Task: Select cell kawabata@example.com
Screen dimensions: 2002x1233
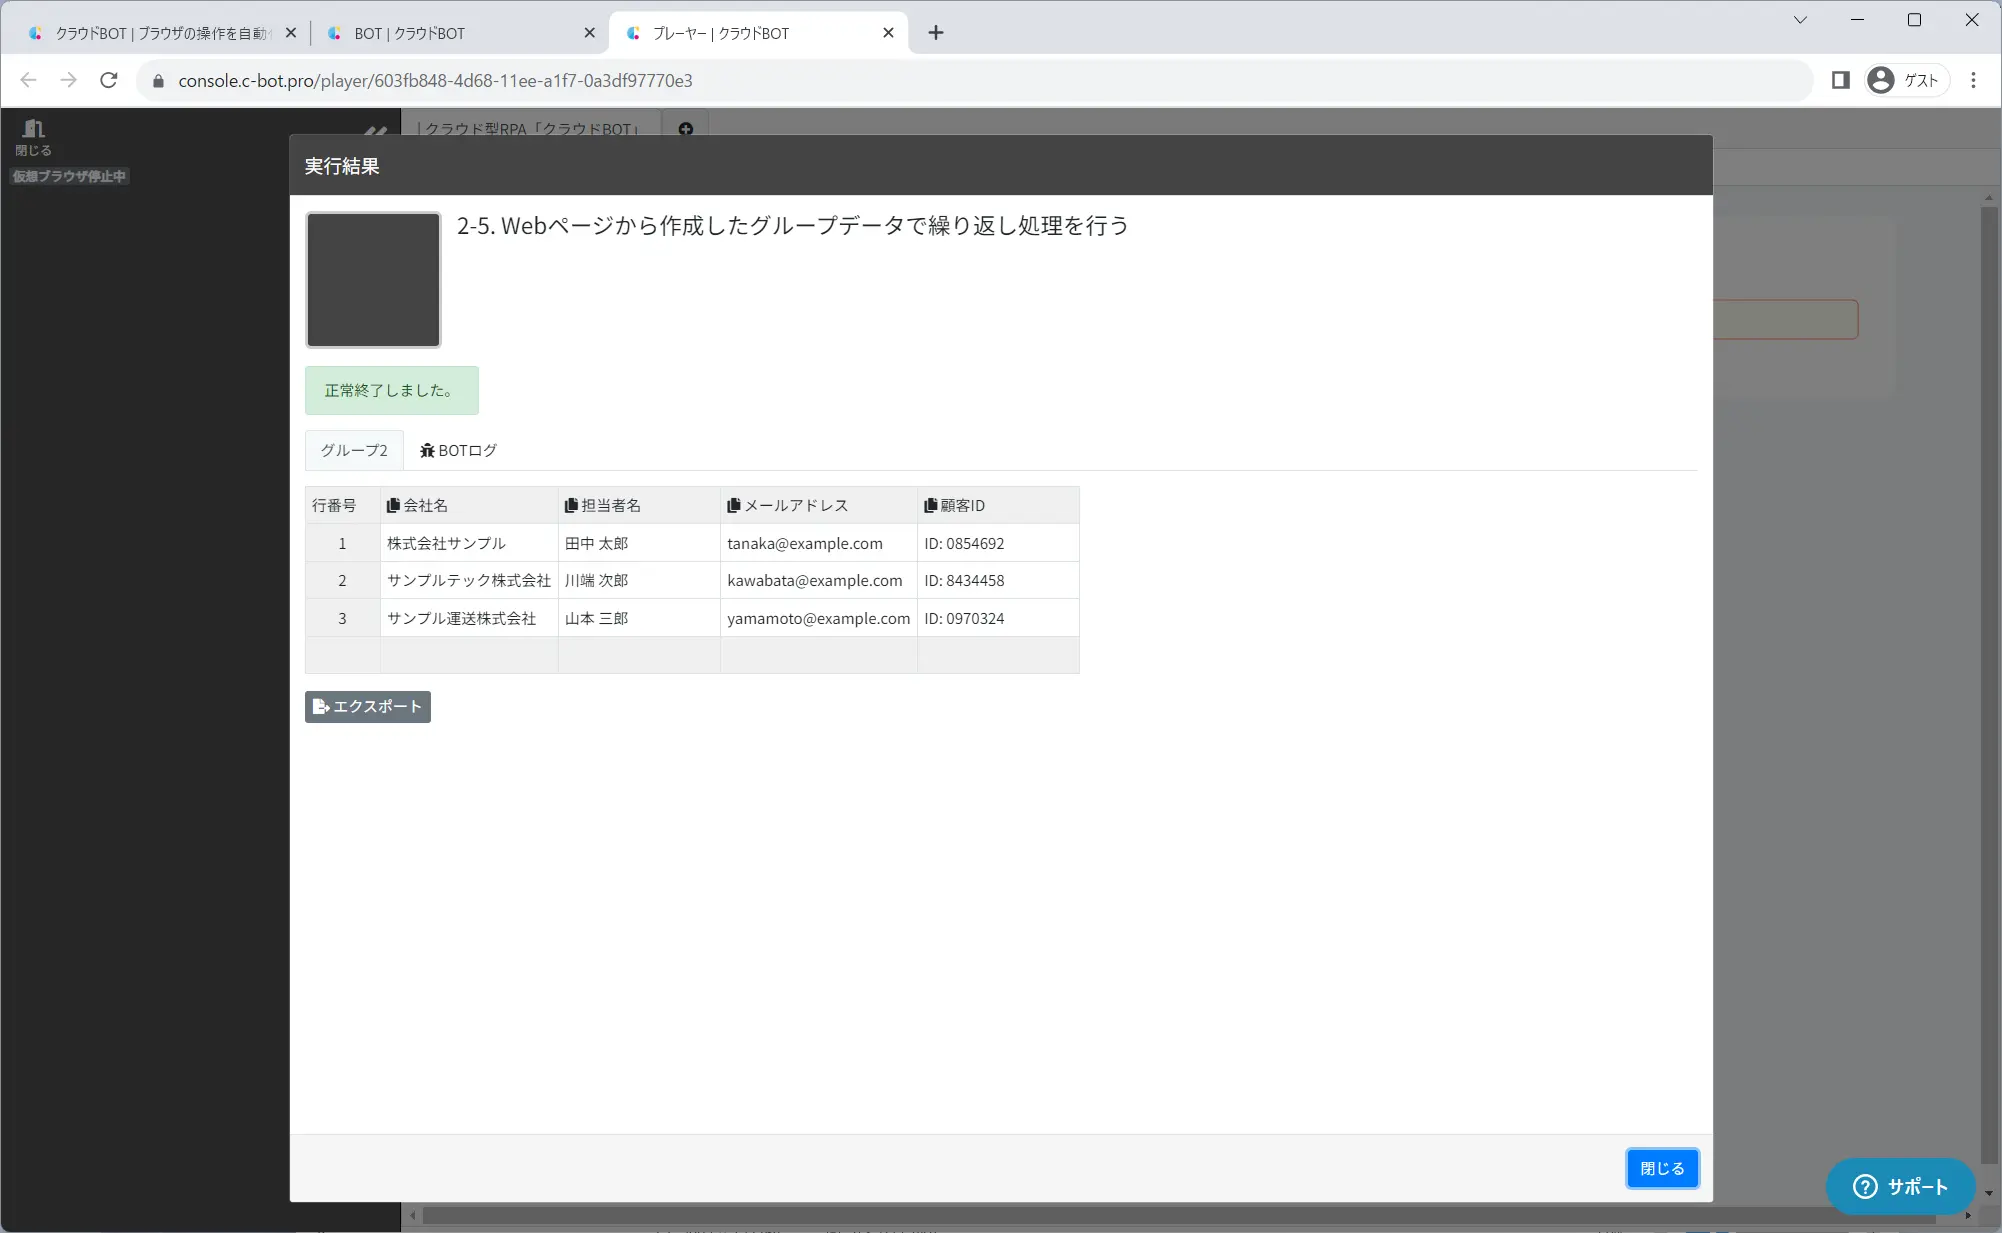Action: pyautogui.click(x=818, y=580)
